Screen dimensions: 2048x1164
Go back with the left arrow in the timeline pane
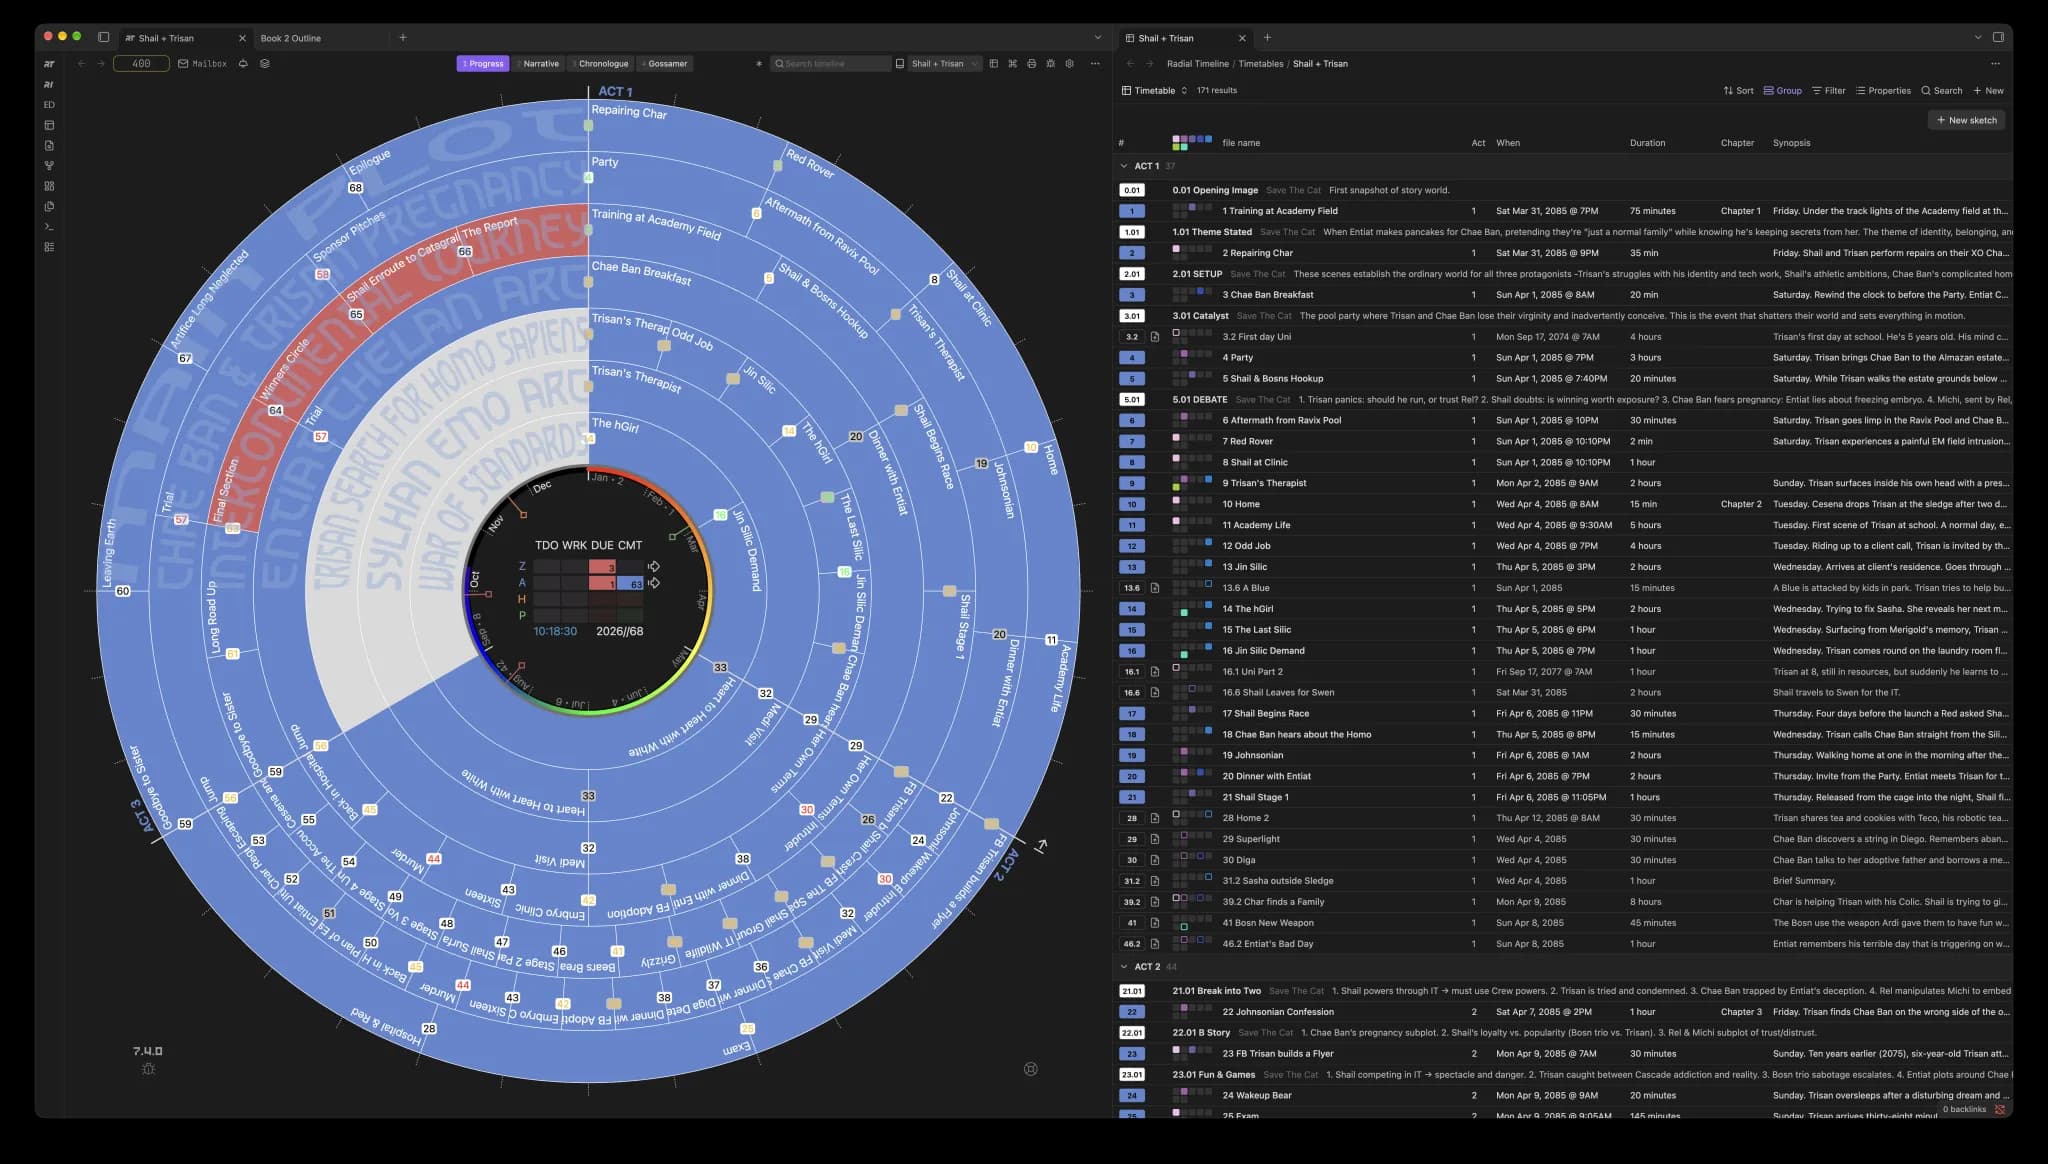82,64
